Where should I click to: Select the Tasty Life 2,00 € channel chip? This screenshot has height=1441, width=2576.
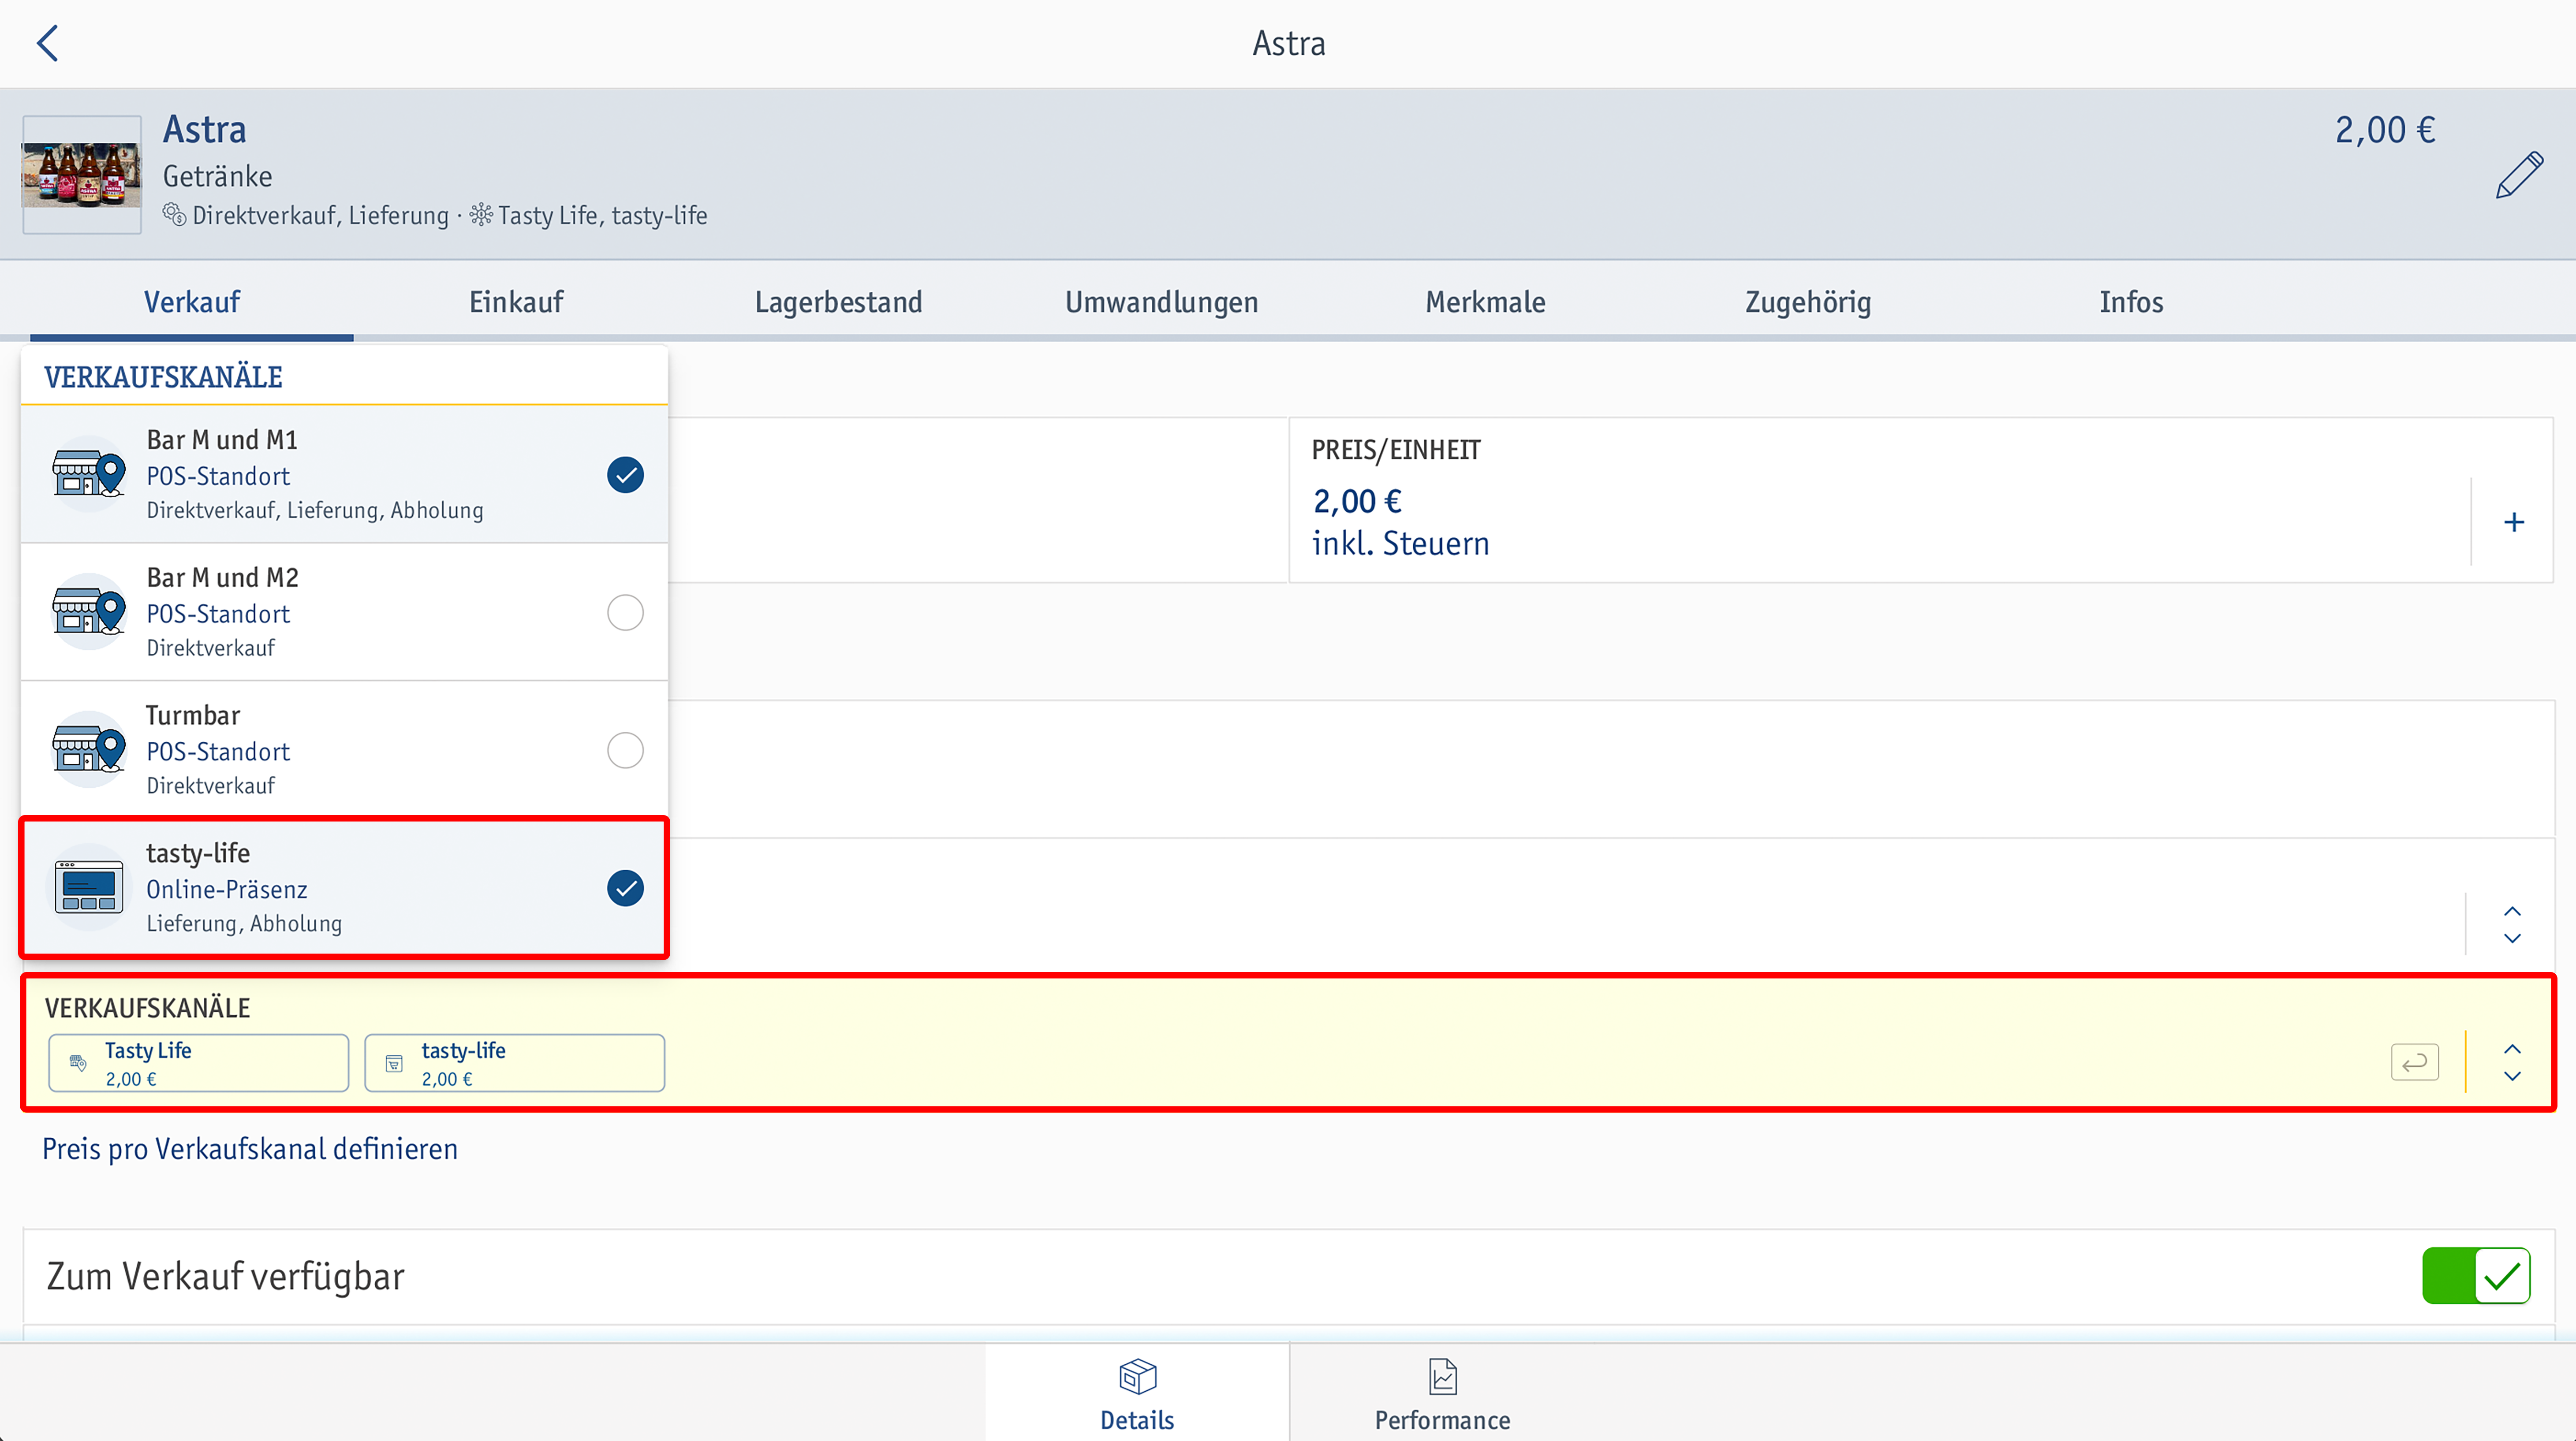199,1063
